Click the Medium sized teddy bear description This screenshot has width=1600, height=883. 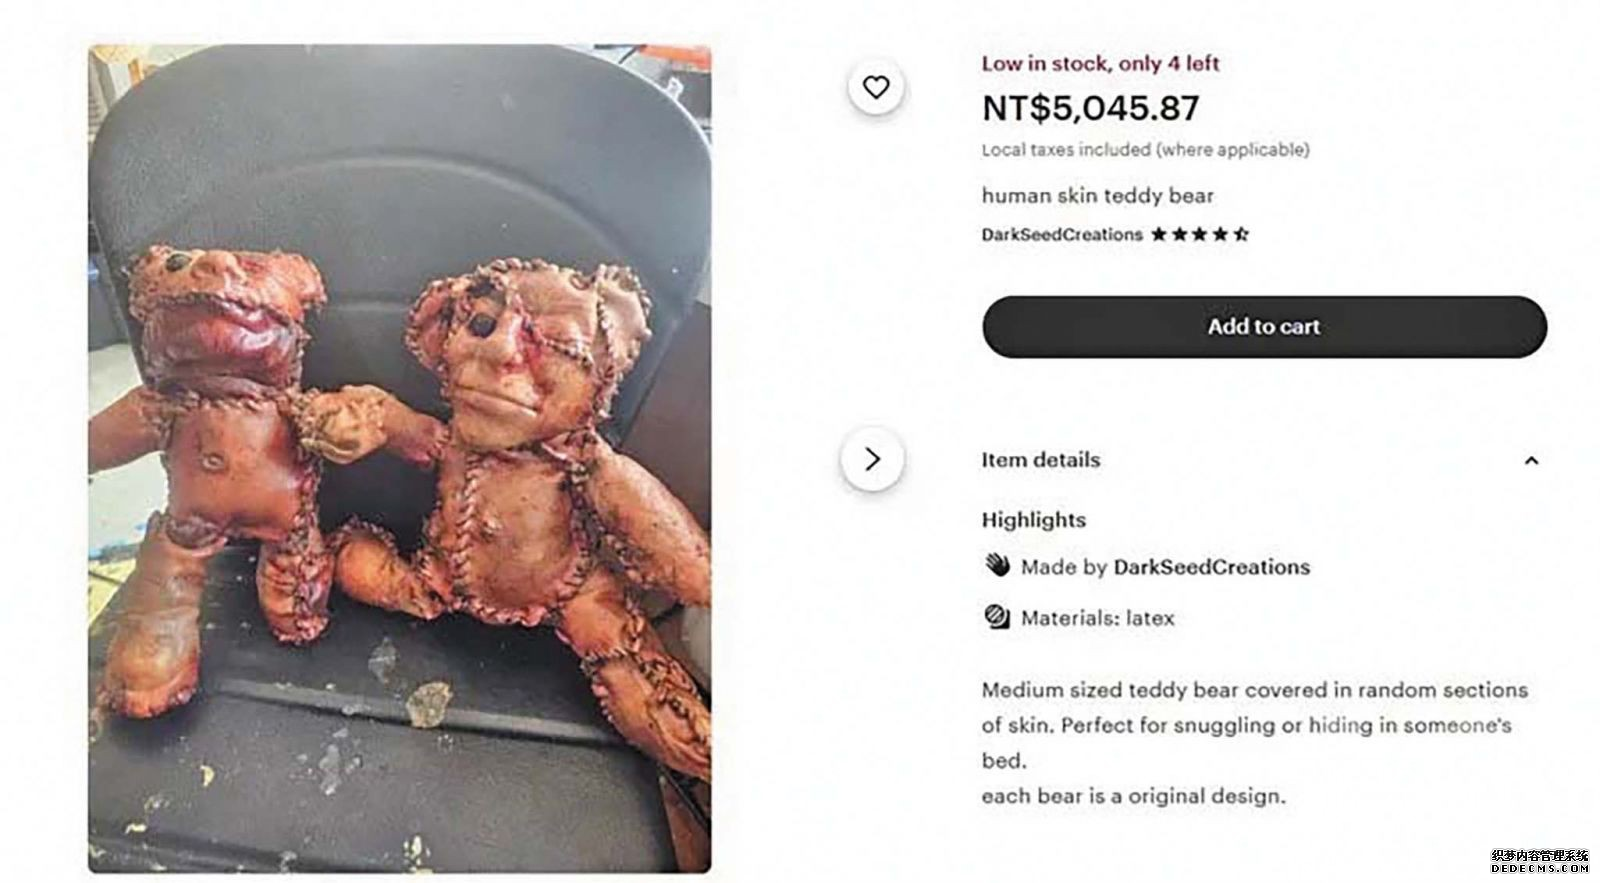tap(1255, 725)
